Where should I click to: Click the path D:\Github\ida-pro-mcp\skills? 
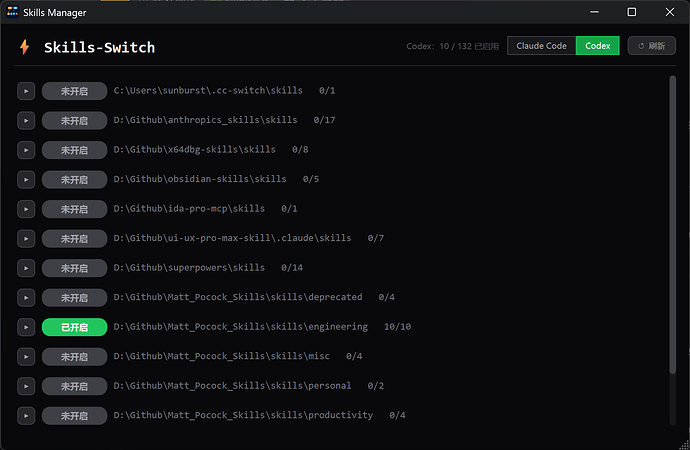189,208
